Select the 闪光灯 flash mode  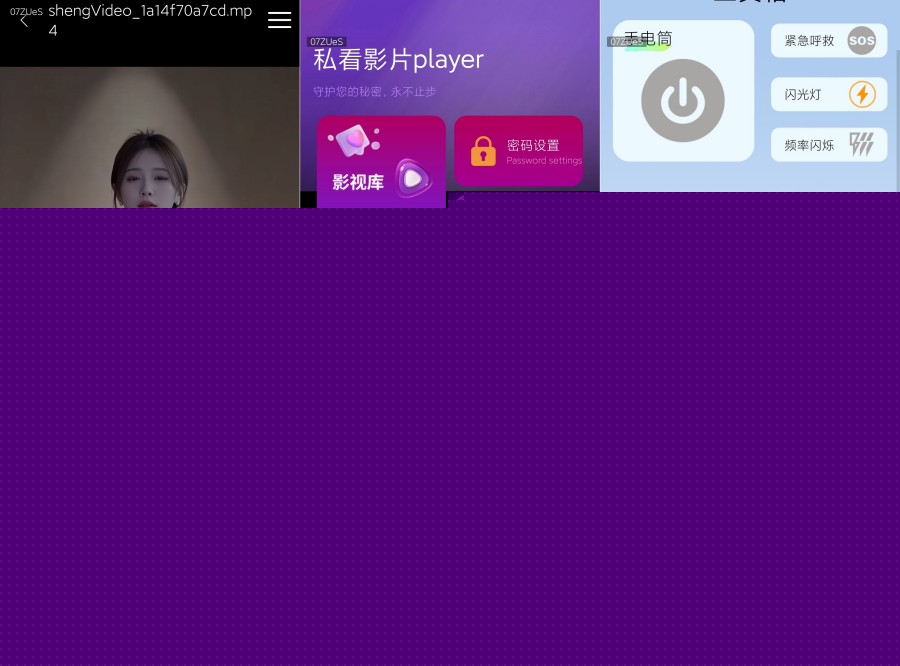coord(829,94)
